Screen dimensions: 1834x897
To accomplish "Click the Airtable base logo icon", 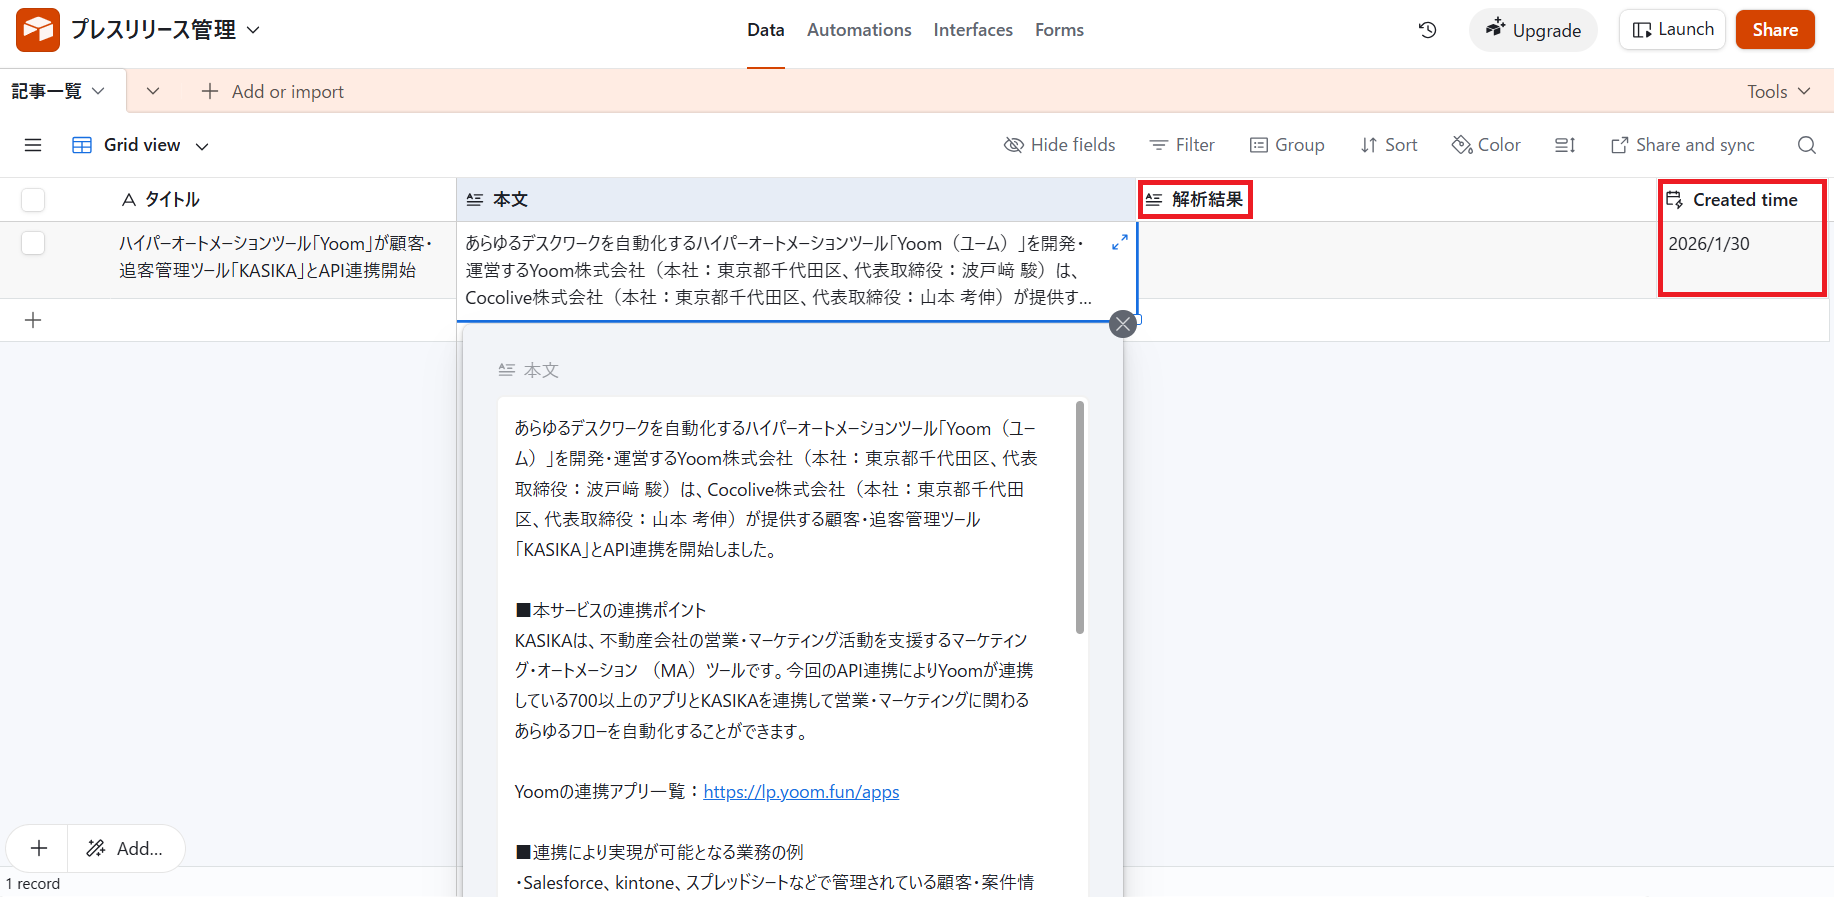I will pyautogui.click(x=38, y=30).
